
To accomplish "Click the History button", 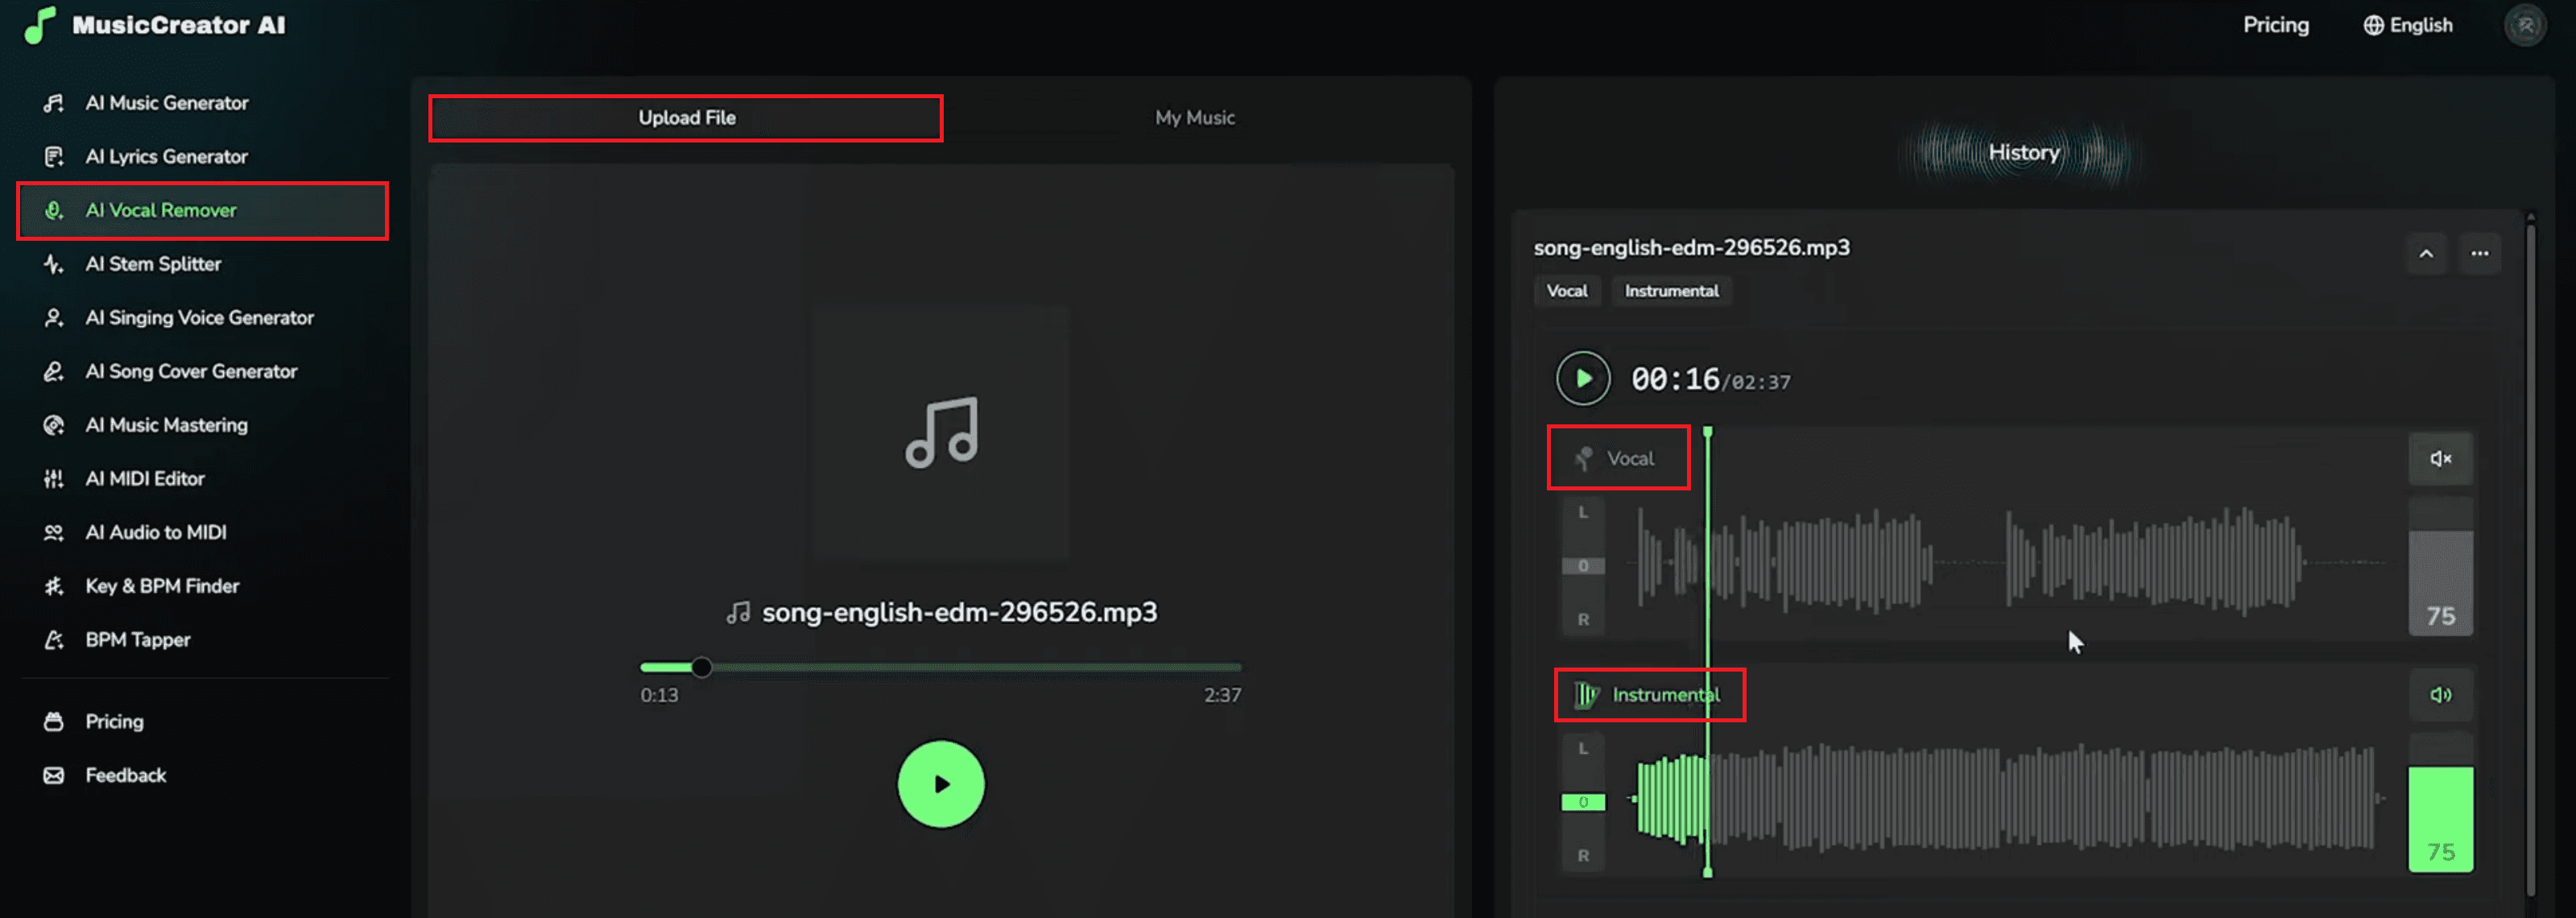I will [2022, 152].
